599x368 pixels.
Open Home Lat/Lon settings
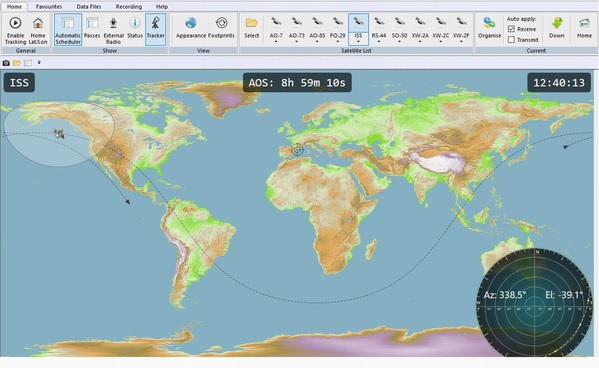(x=37, y=30)
